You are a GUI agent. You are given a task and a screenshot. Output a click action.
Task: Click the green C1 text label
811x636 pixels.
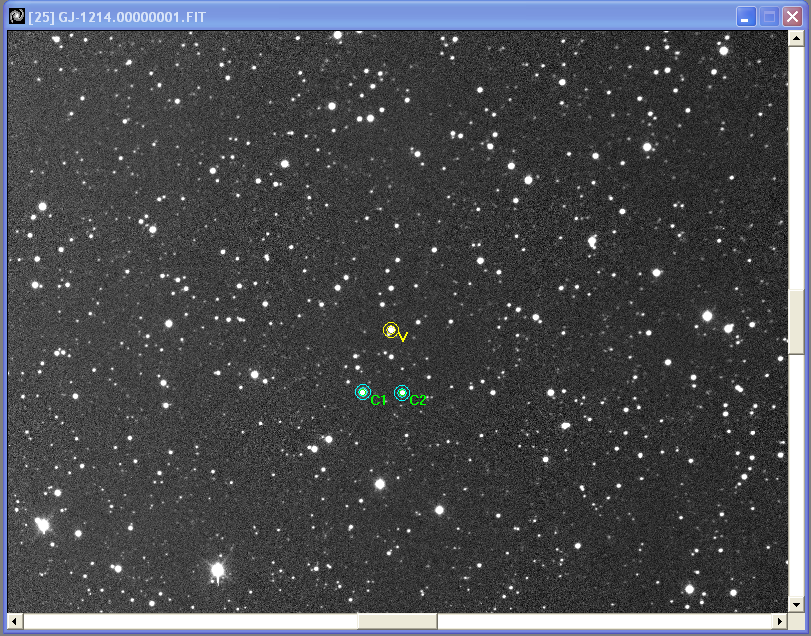click(378, 401)
